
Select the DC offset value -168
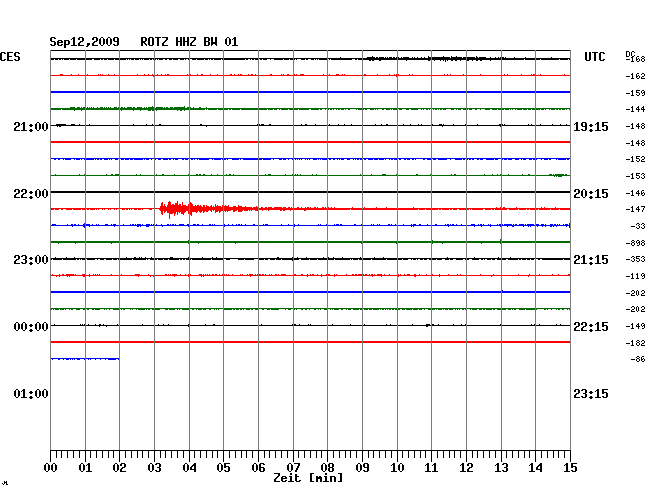635,59
